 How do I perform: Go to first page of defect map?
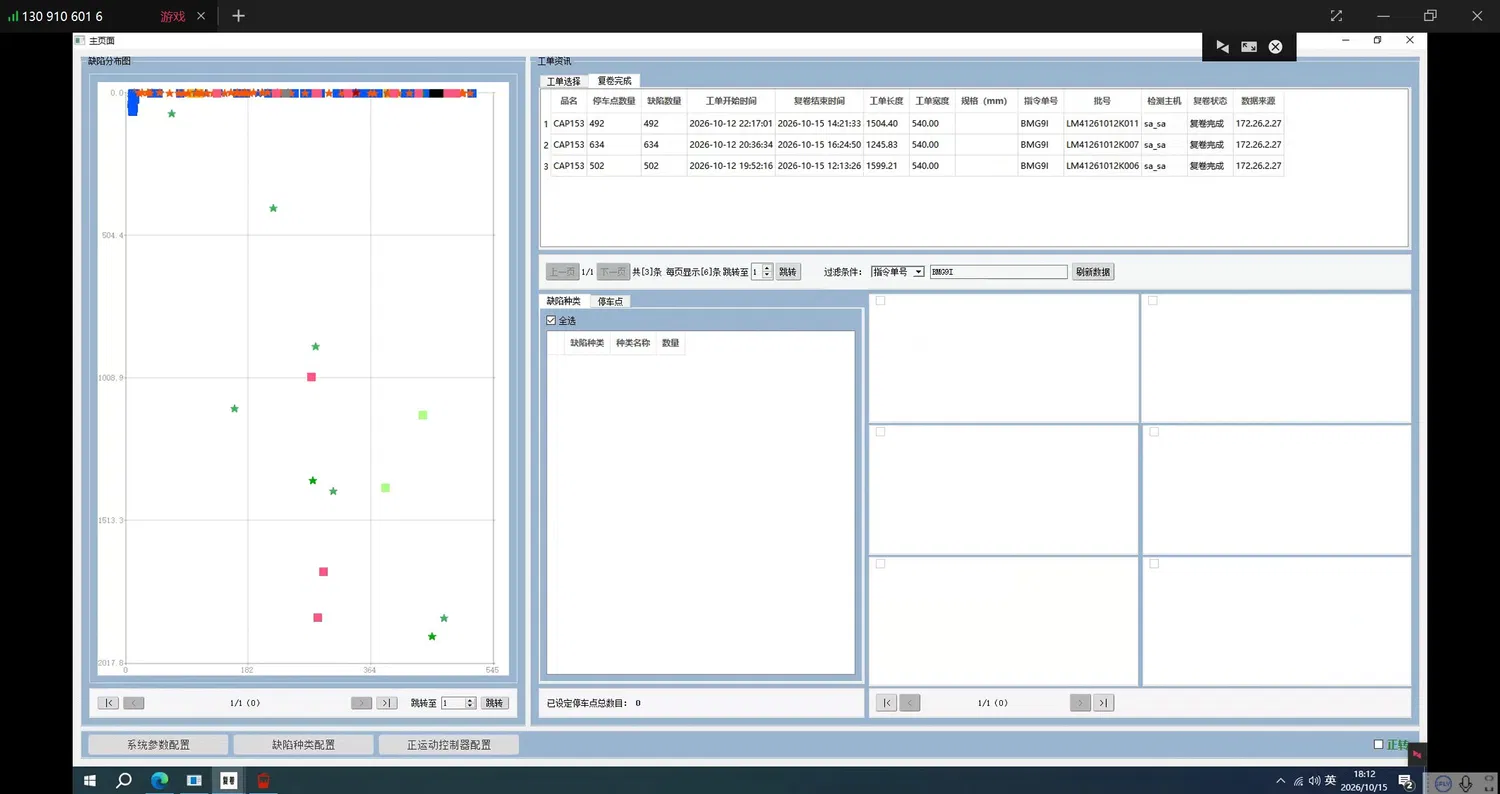(x=108, y=703)
